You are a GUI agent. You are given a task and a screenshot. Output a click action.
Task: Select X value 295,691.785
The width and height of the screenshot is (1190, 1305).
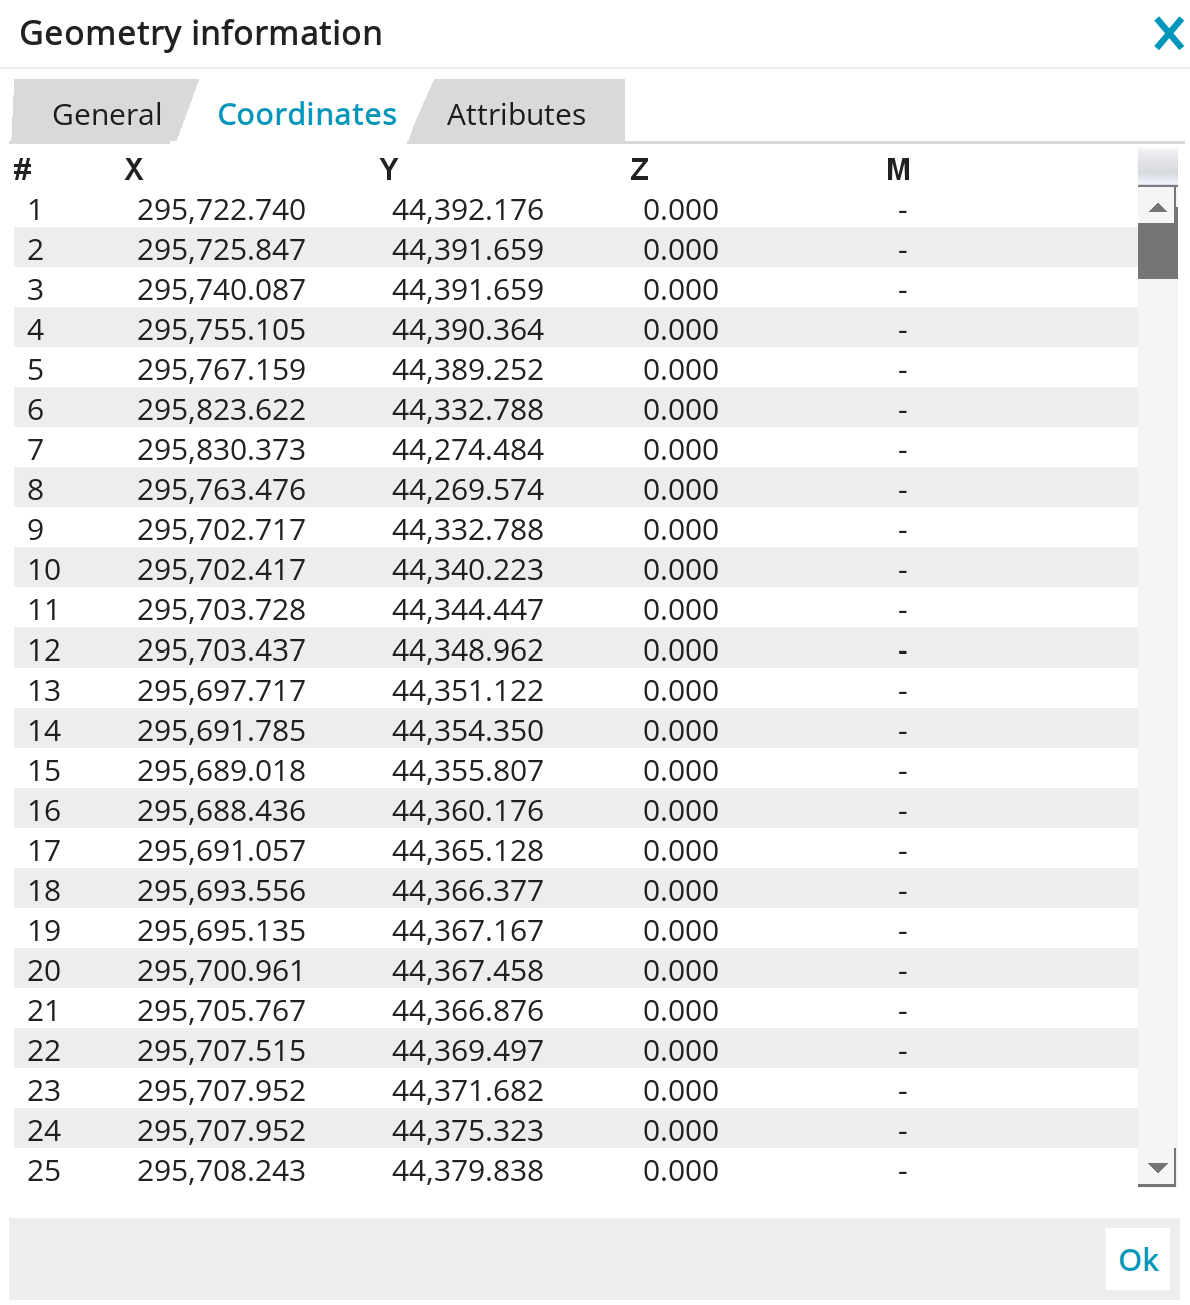221,731
